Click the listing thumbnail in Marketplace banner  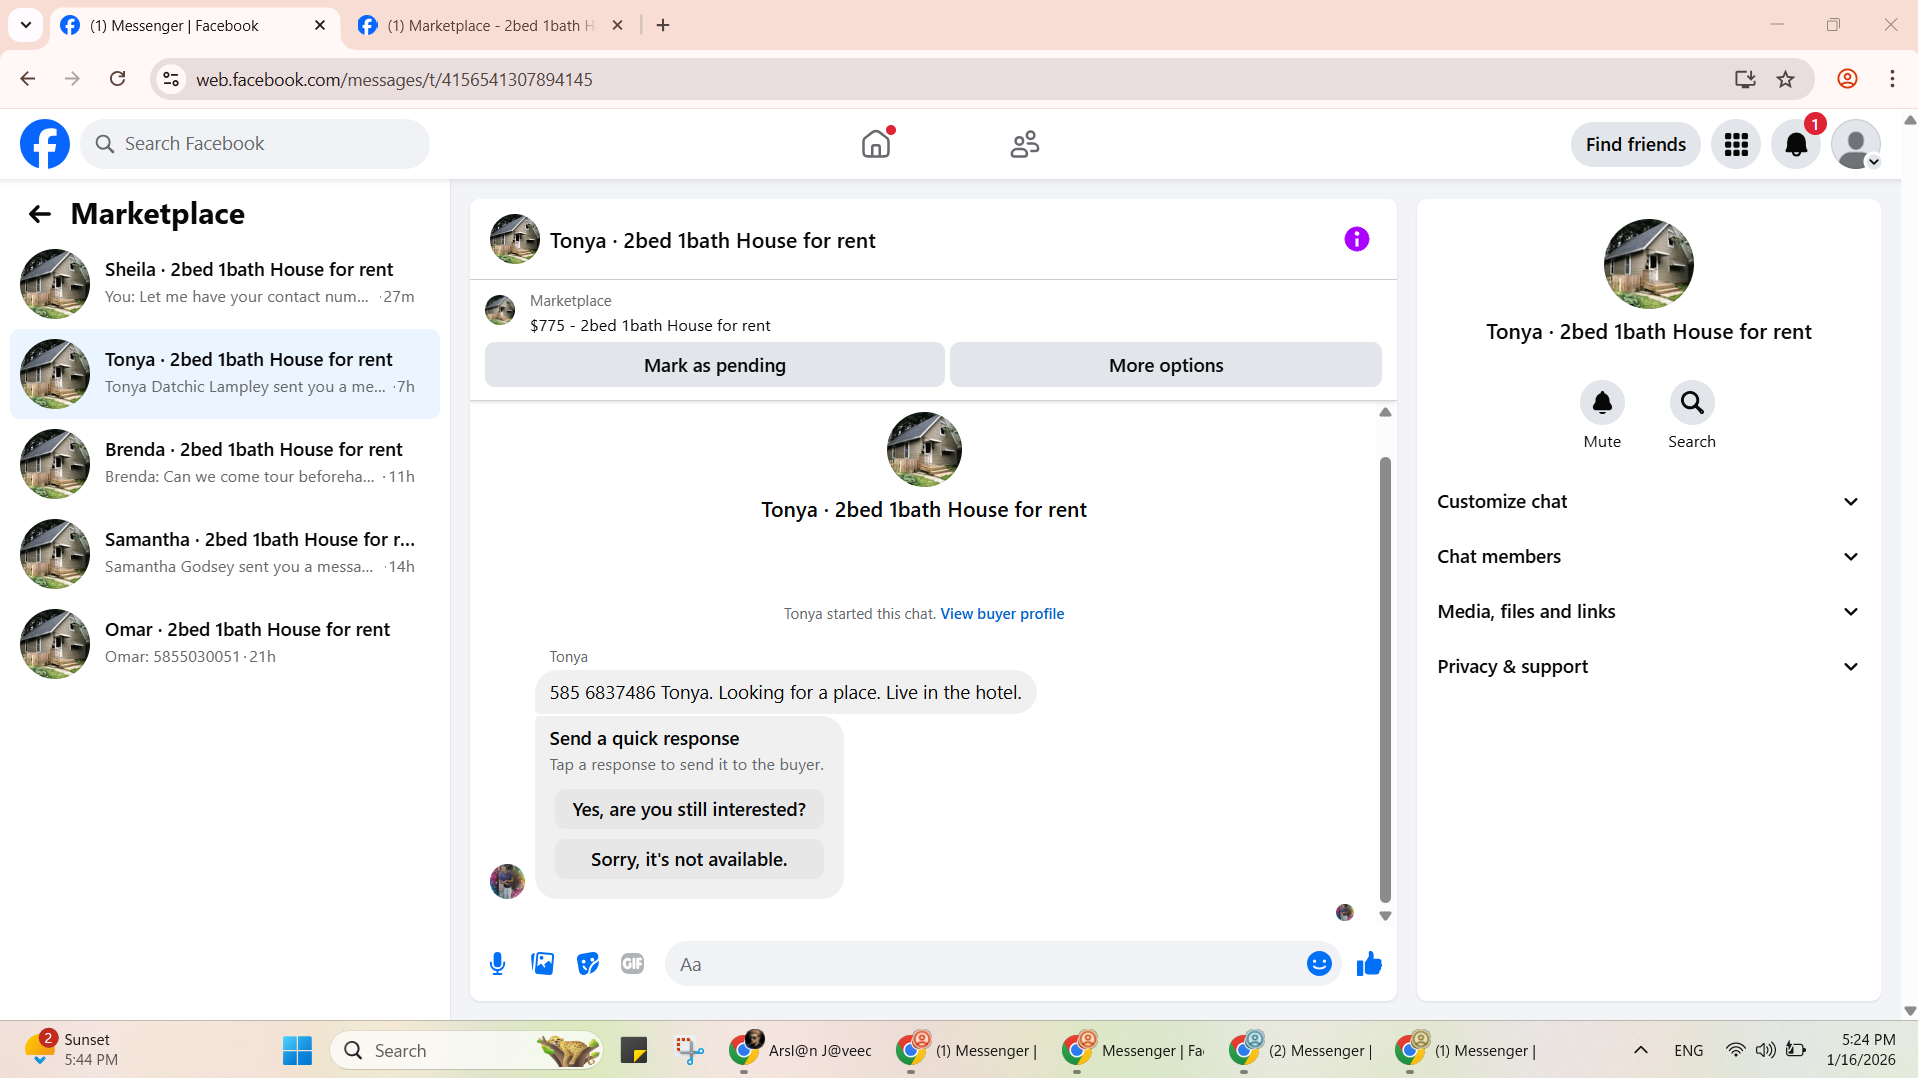500,310
